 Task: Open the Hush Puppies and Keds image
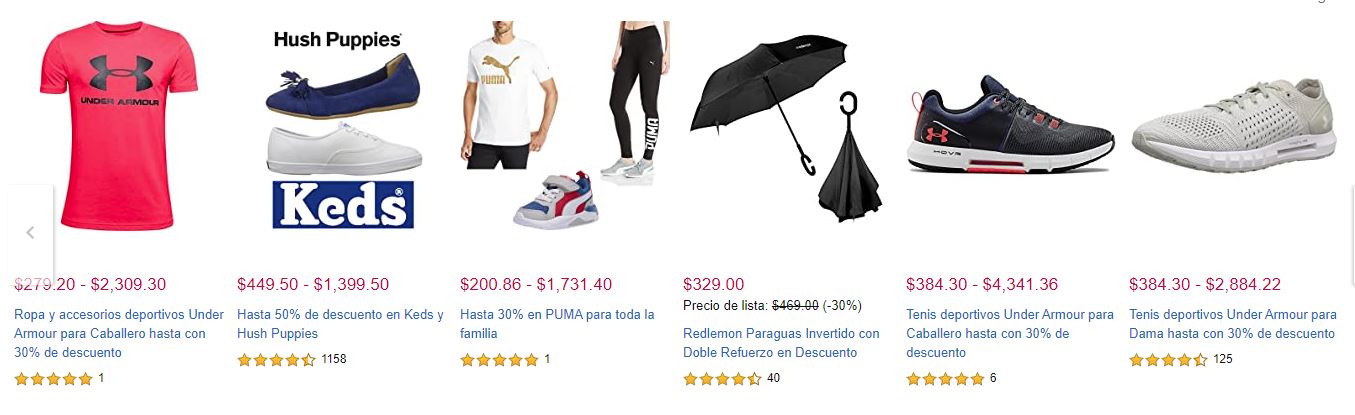(x=338, y=129)
